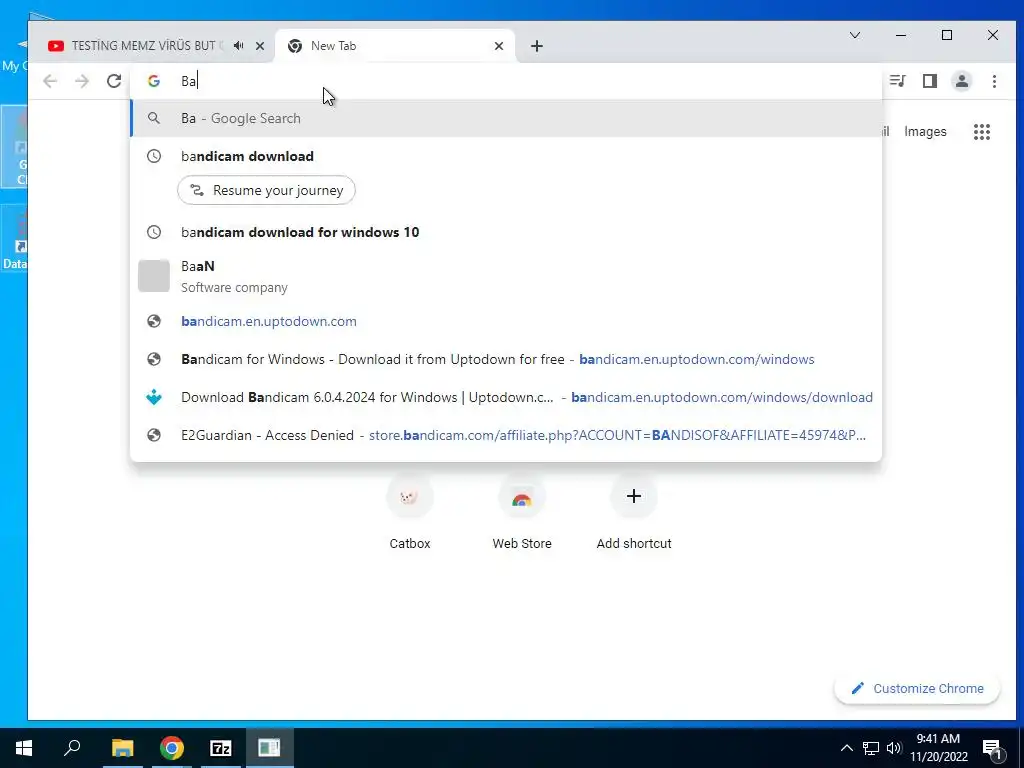The height and width of the screenshot is (768, 1024).
Task: Open 7-Zip from the taskbar
Action: 221,747
